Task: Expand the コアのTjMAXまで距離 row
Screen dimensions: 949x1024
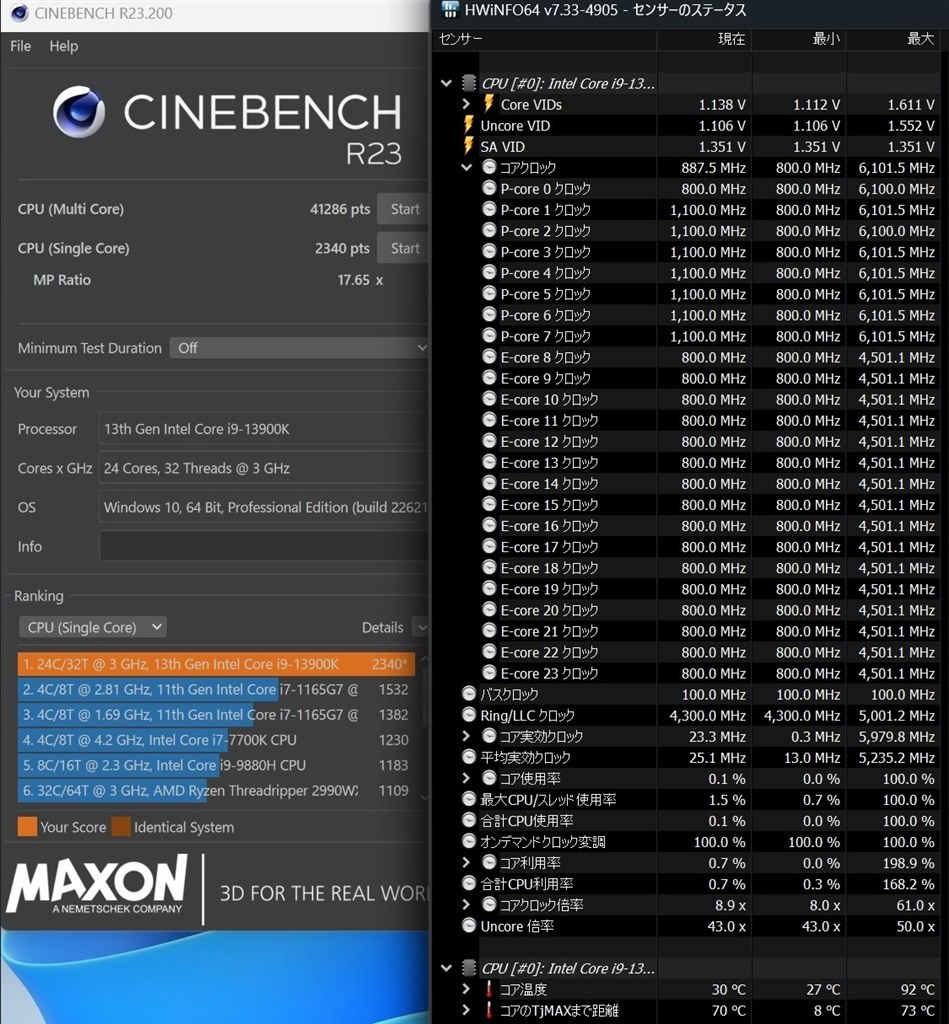Action: [466, 1010]
